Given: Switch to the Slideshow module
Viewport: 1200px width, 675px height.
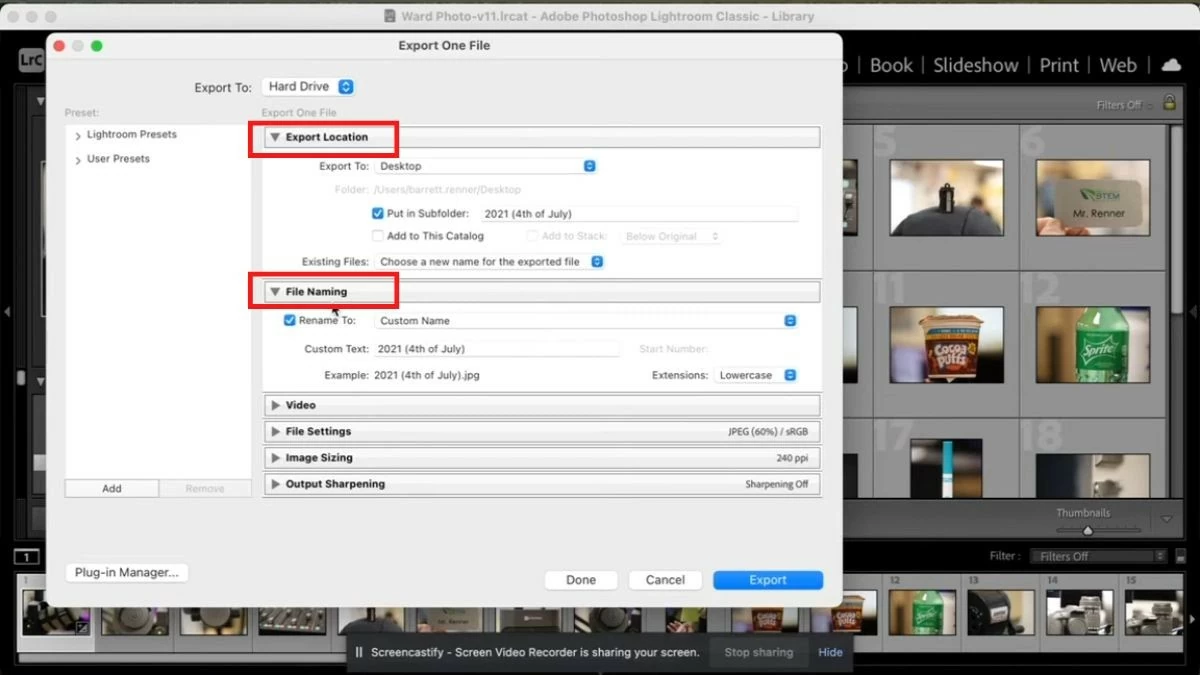Looking at the screenshot, I should (x=975, y=65).
